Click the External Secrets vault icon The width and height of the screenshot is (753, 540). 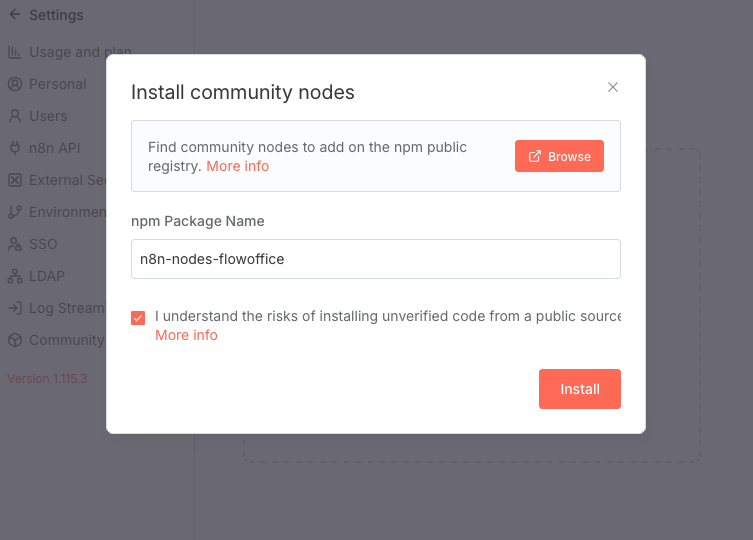15,180
